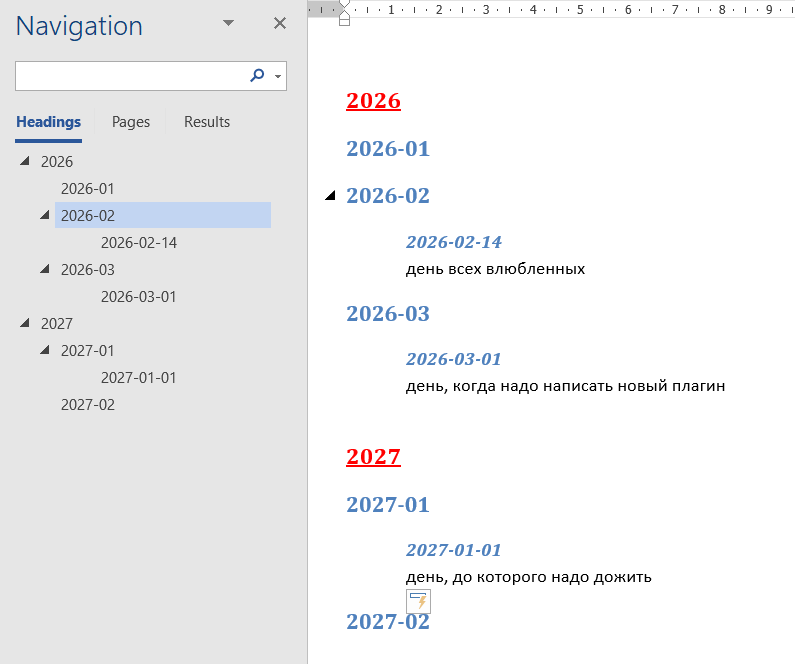Collapse the 2026-03 node in heading tree
The height and width of the screenshot is (664, 795).
[x=44, y=269]
